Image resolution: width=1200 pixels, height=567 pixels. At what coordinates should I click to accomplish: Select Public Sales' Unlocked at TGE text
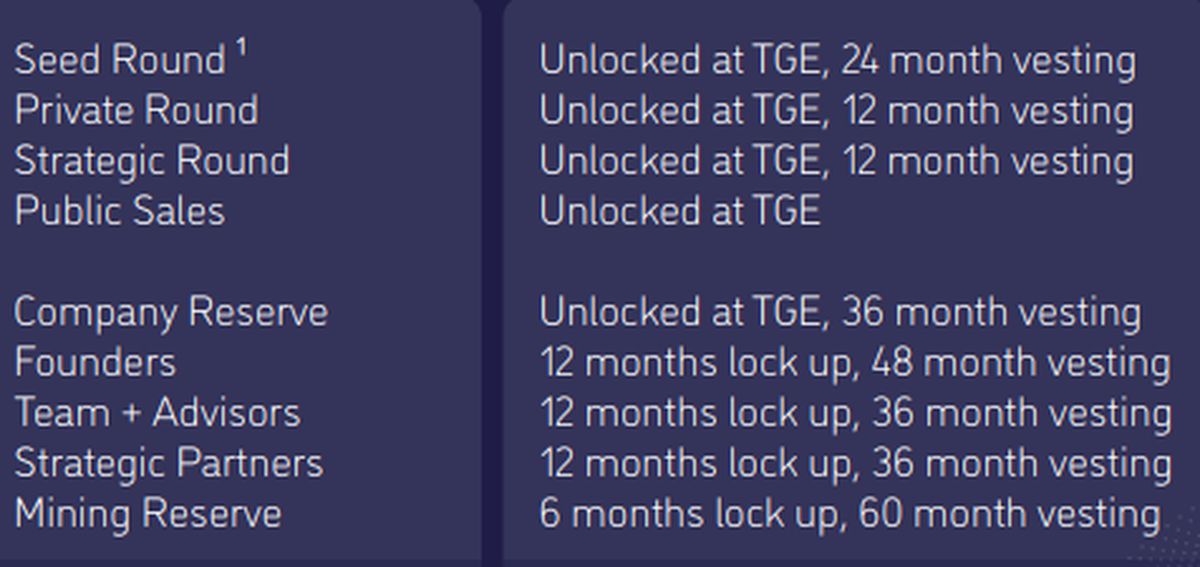click(680, 212)
